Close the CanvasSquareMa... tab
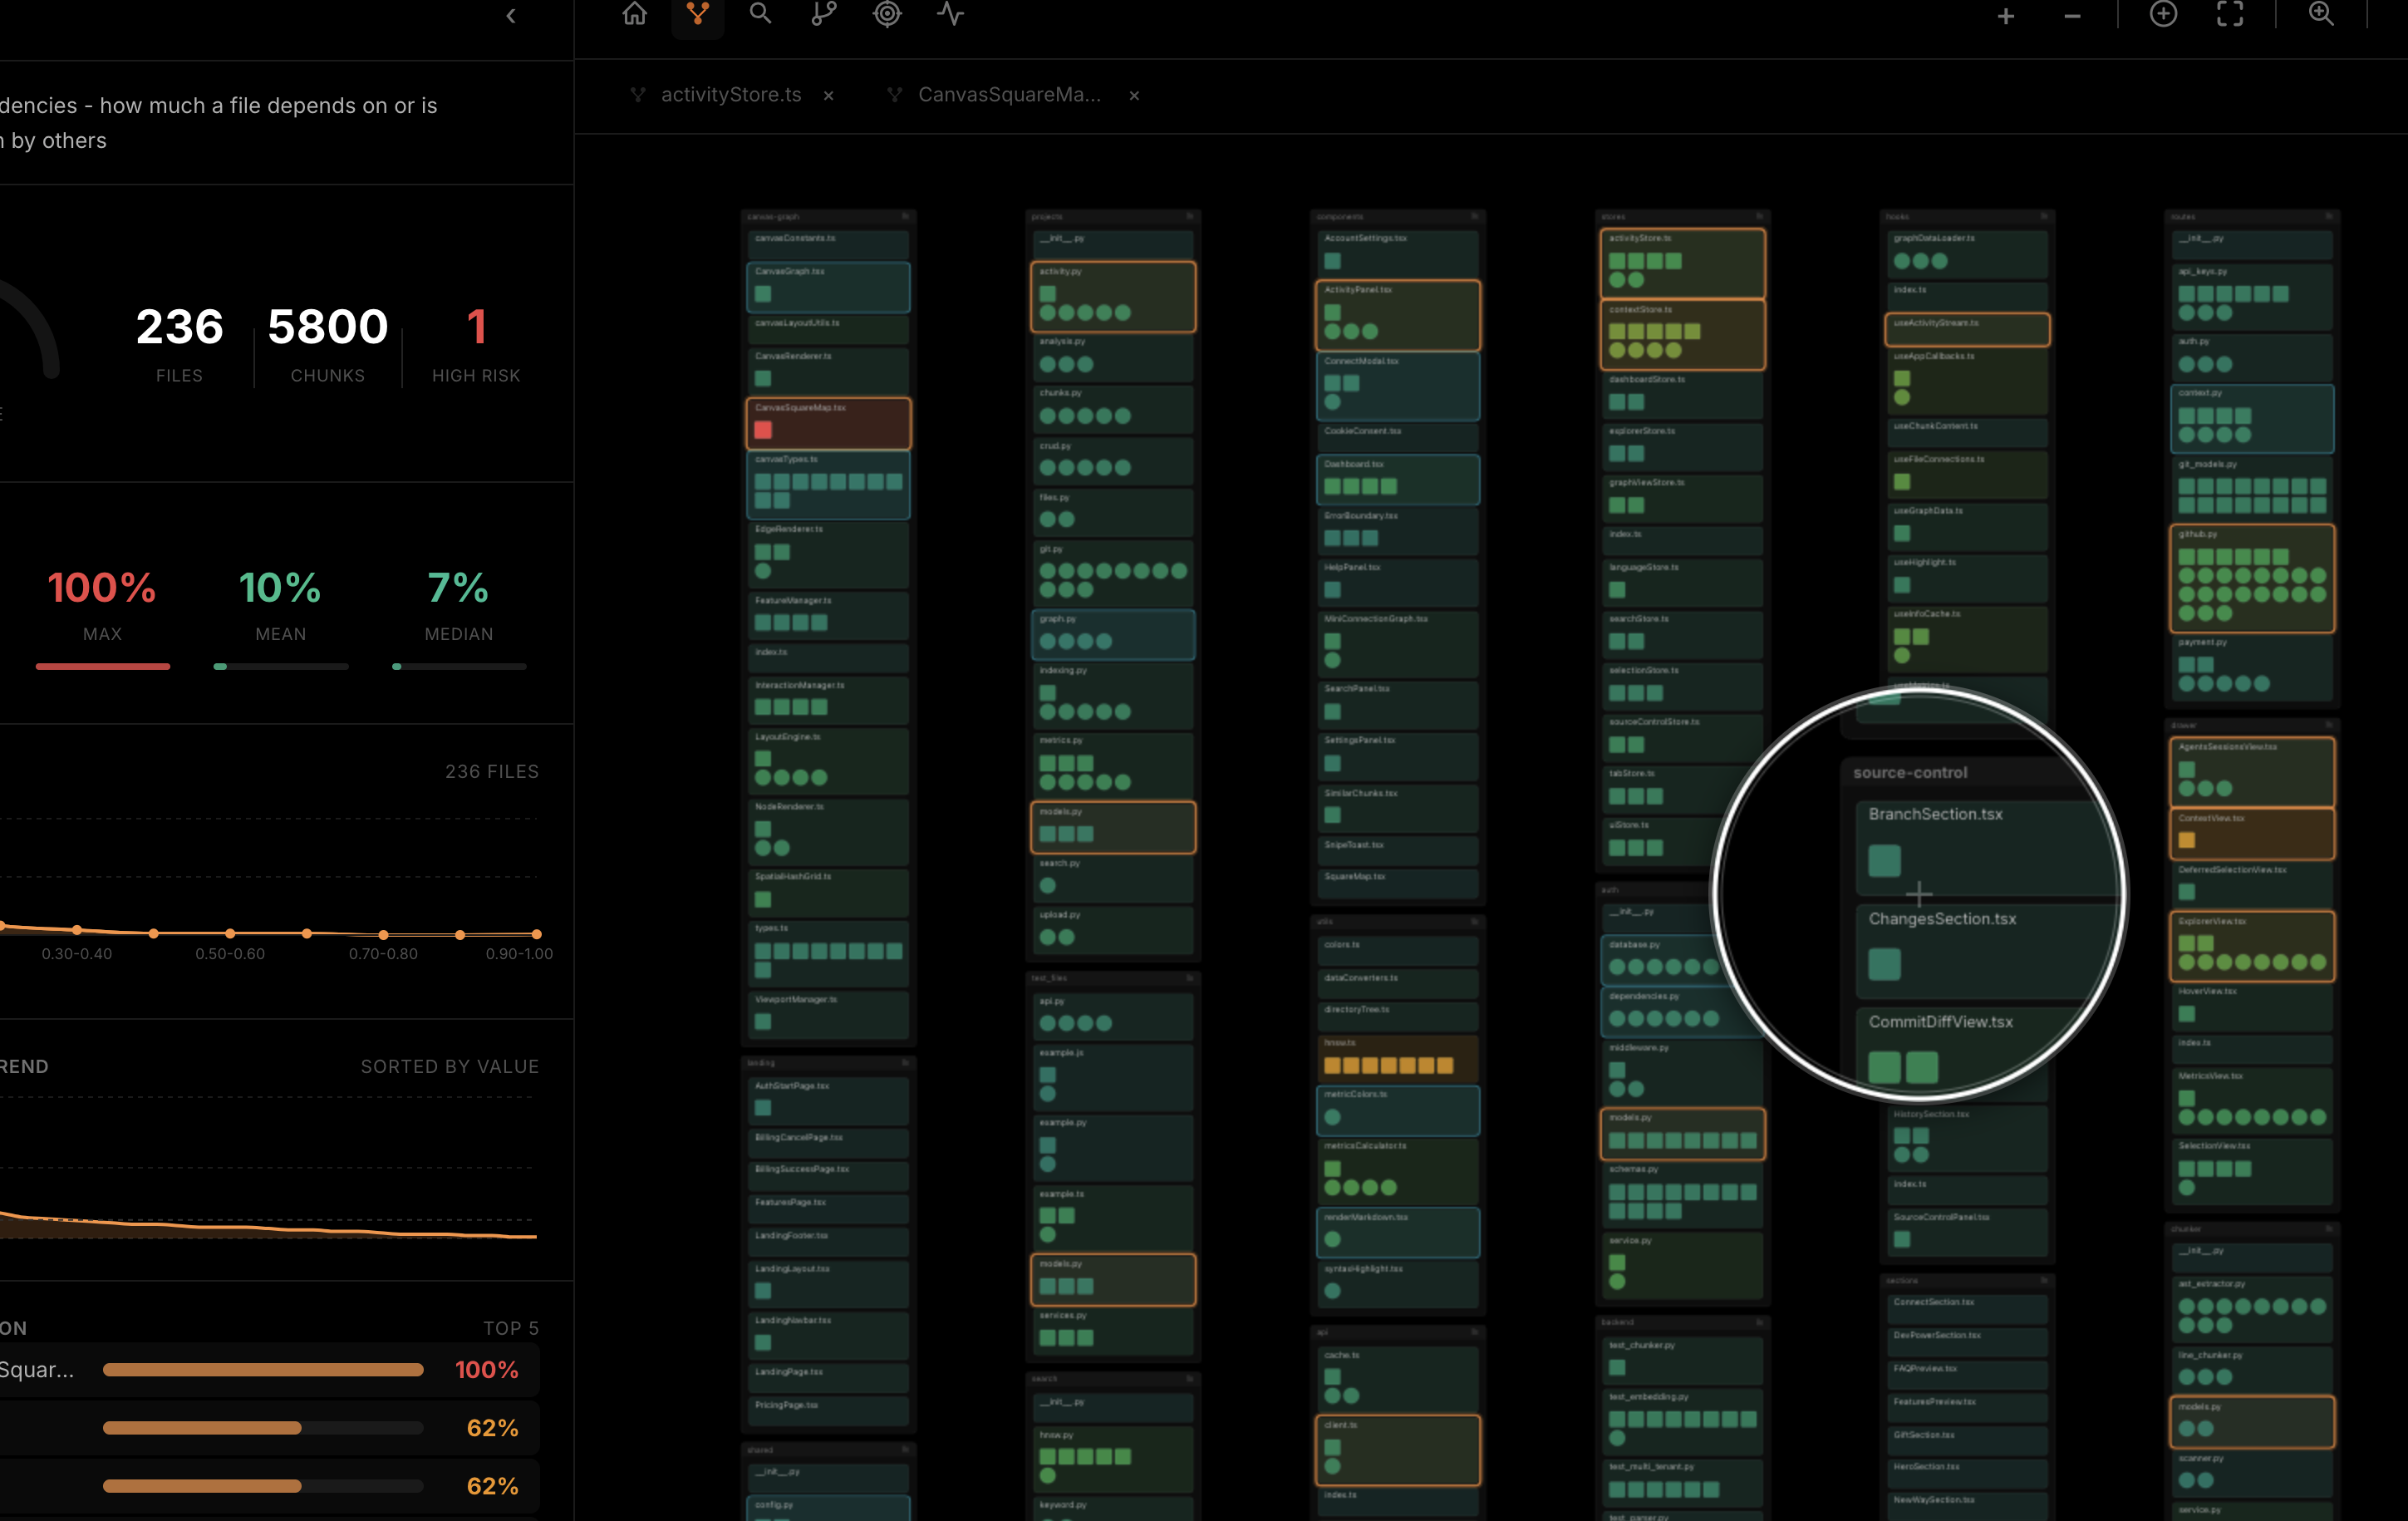The height and width of the screenshot is (1521, 2408). (1134, 96)
